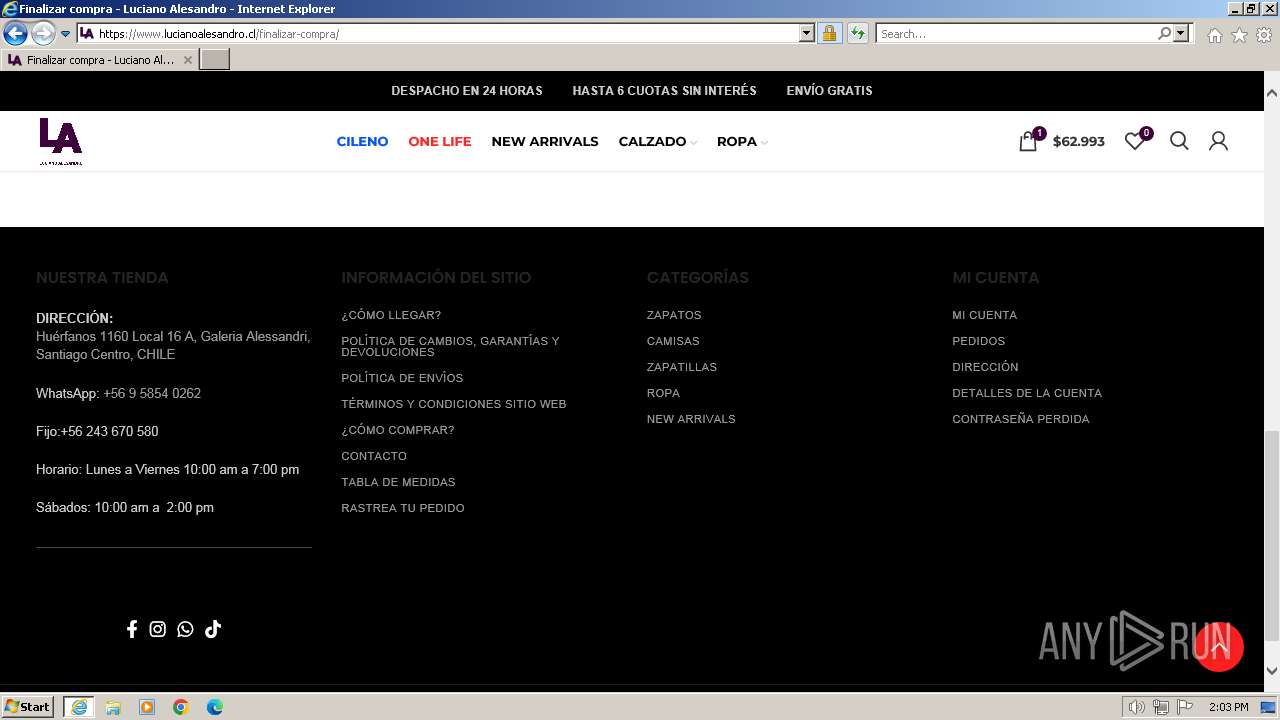Click the refresh page icon
Viewport: 1280px width, 720px height.
click(x=857, y=33)
